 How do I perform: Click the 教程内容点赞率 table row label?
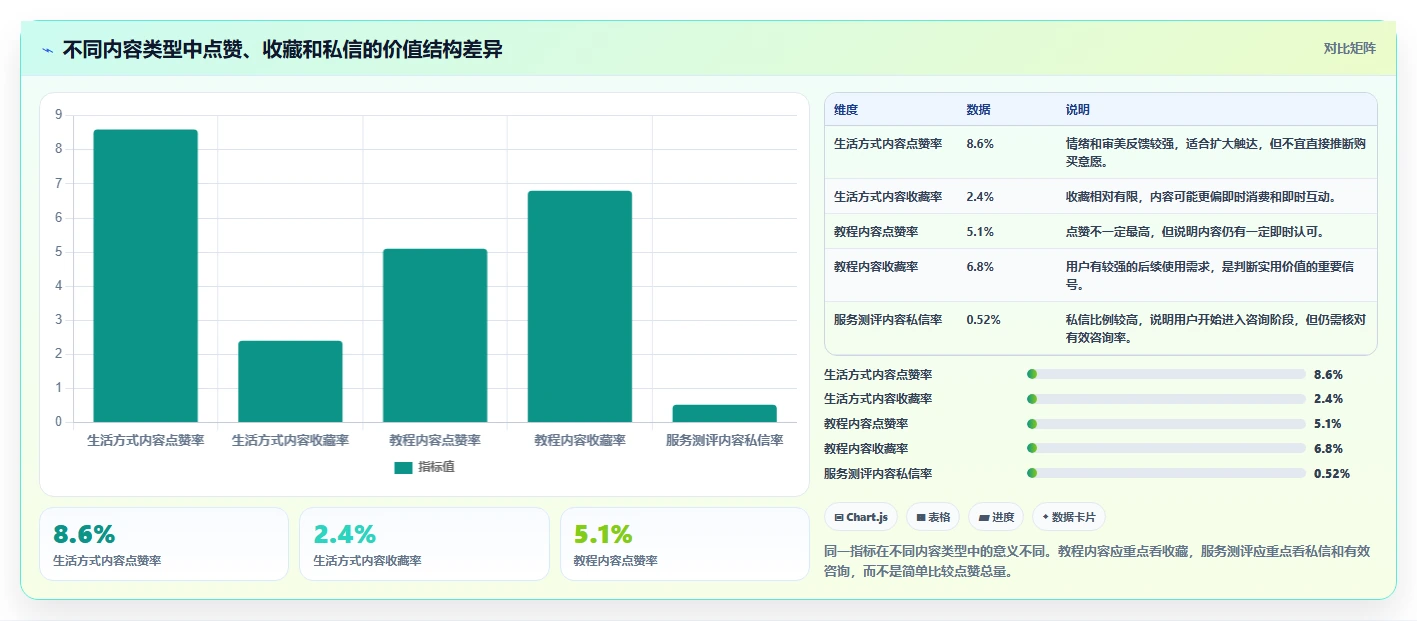point(876,232)
